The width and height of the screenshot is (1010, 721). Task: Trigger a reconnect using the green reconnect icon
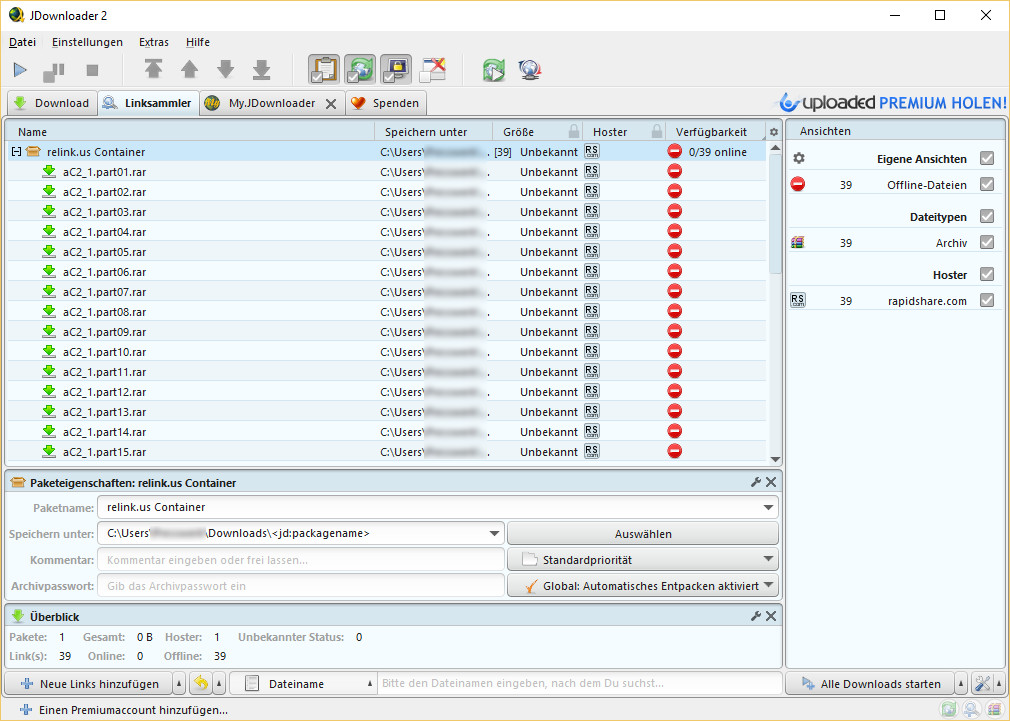(x=494, y=69)
